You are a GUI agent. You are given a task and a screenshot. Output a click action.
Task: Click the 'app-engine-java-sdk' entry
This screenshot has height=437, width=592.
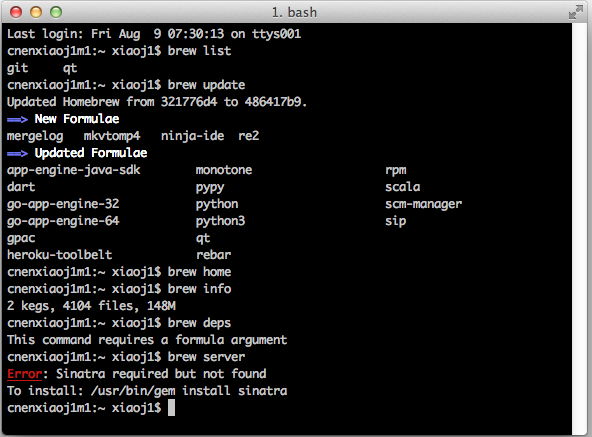coord(74,170)
